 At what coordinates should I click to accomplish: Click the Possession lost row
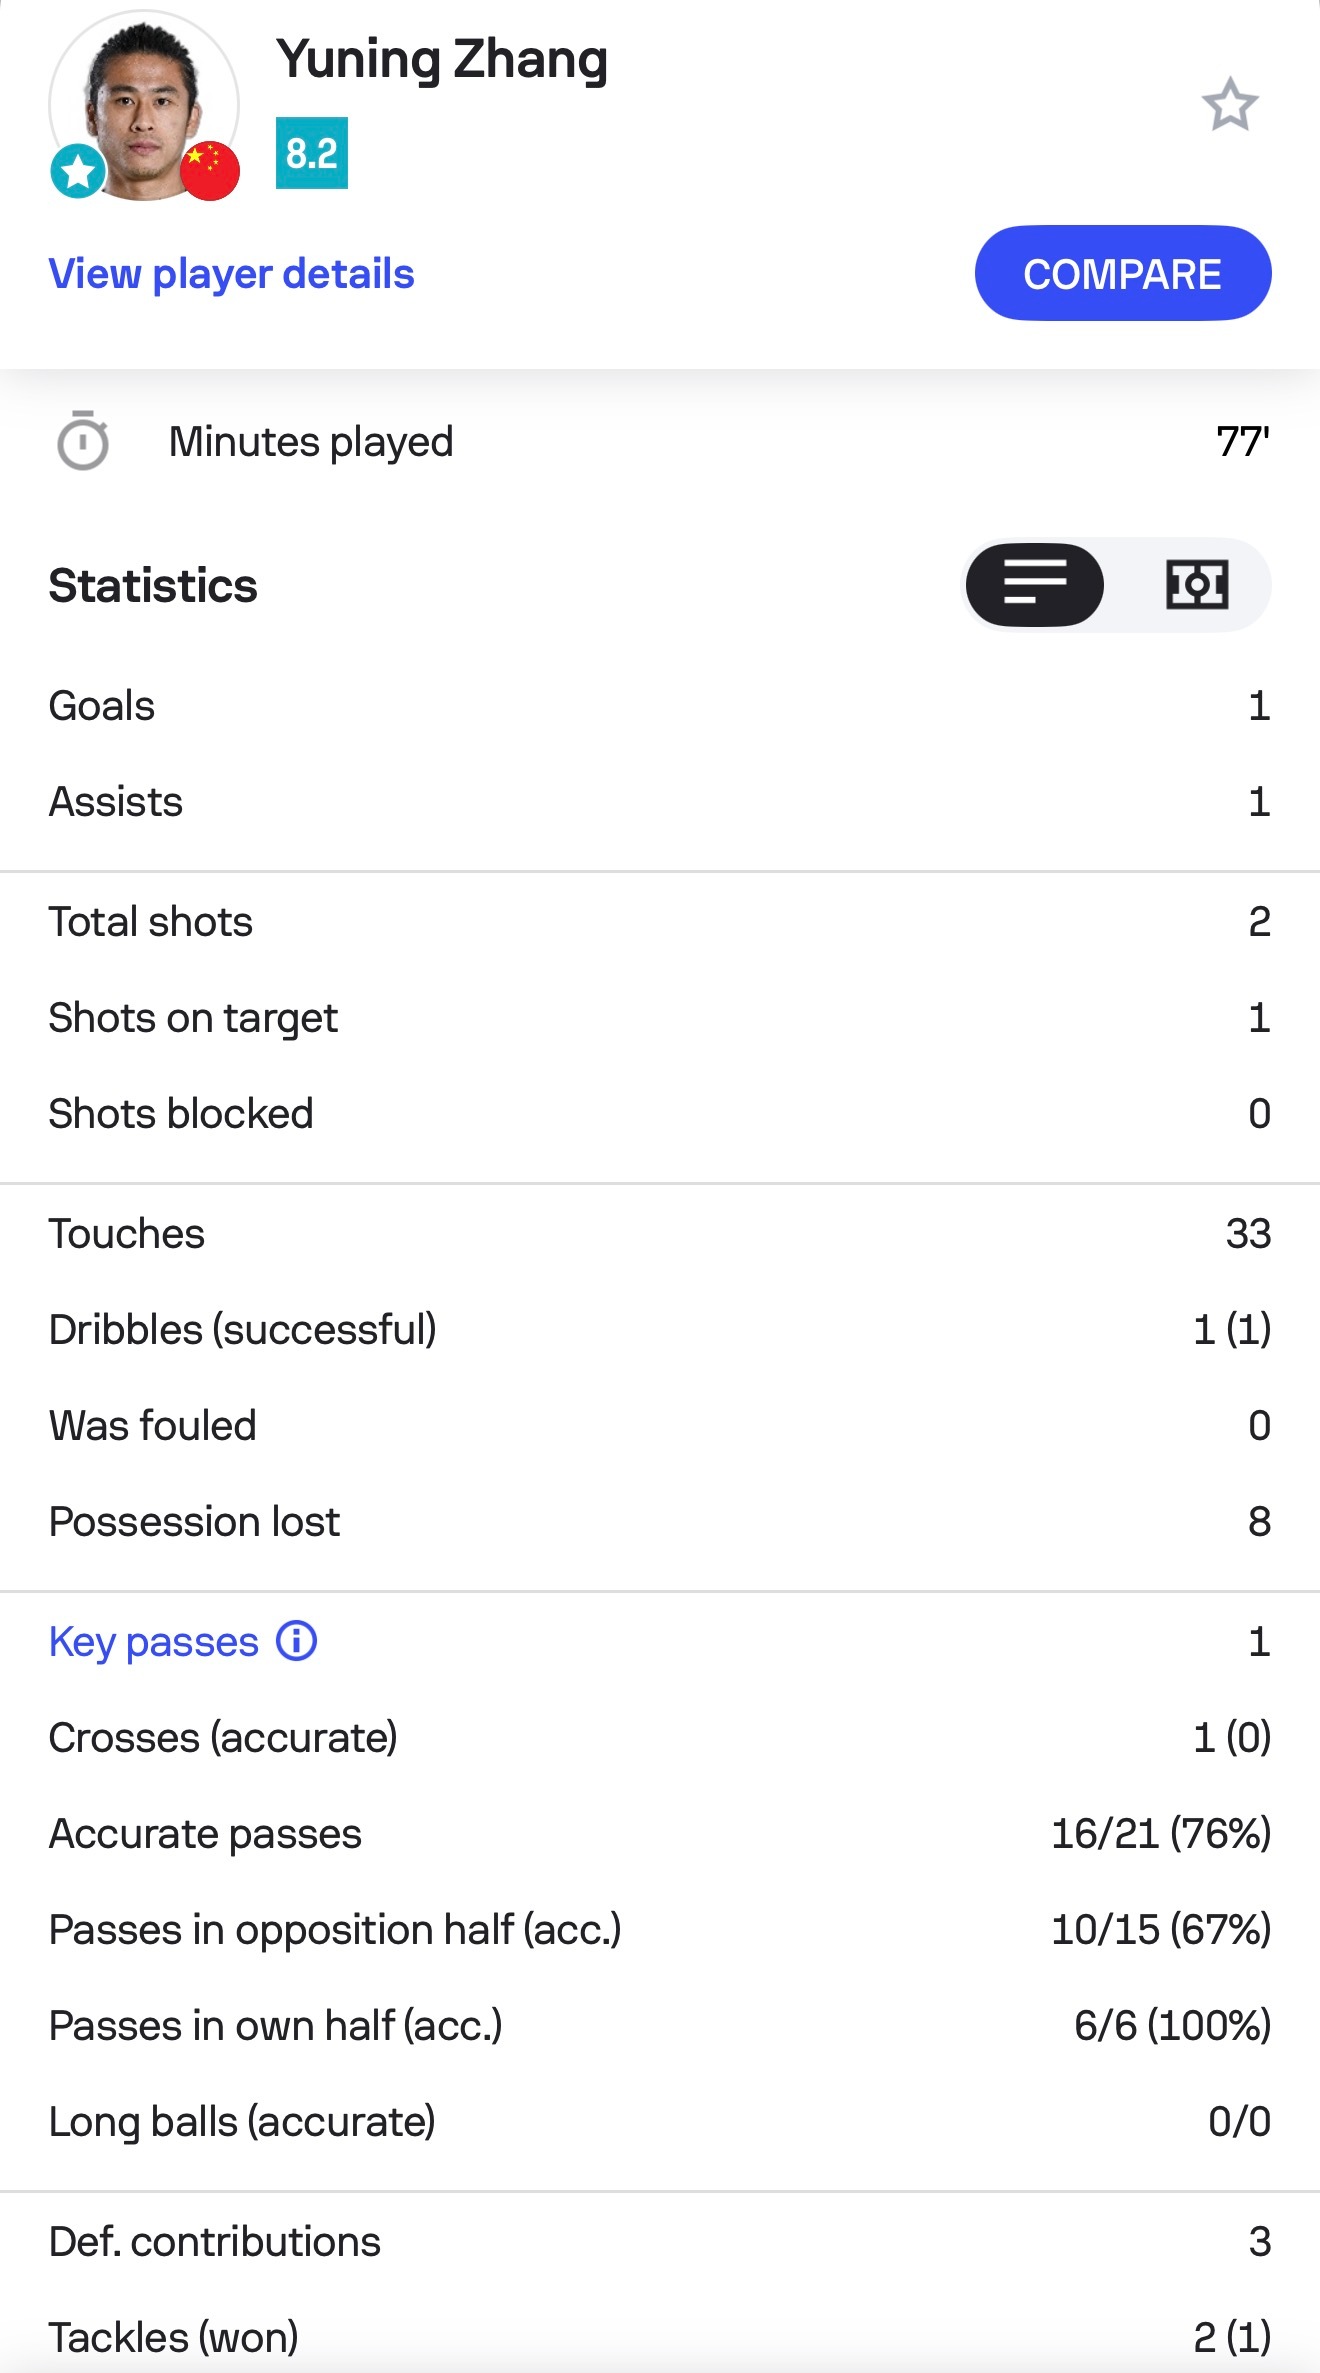[660, 1522]
